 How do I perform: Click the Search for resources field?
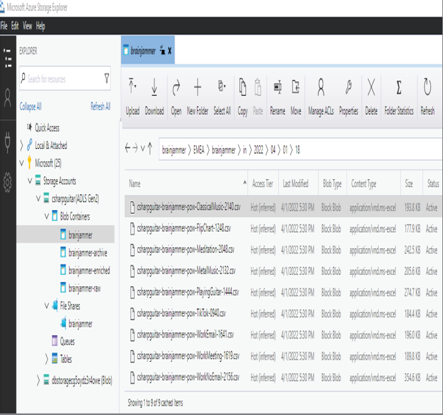coord(65,78)
